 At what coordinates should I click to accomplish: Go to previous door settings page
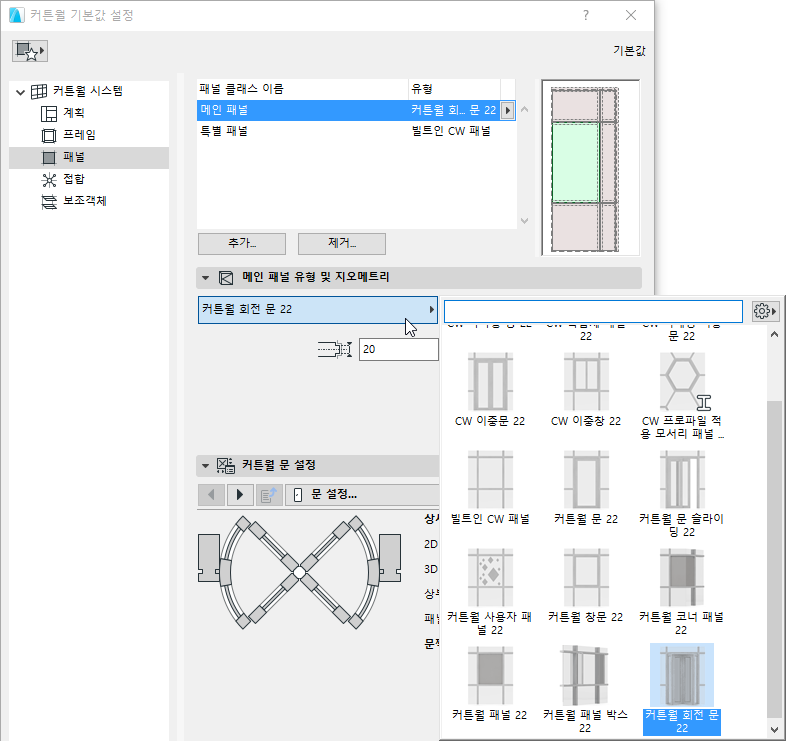[x=211, y=495]
